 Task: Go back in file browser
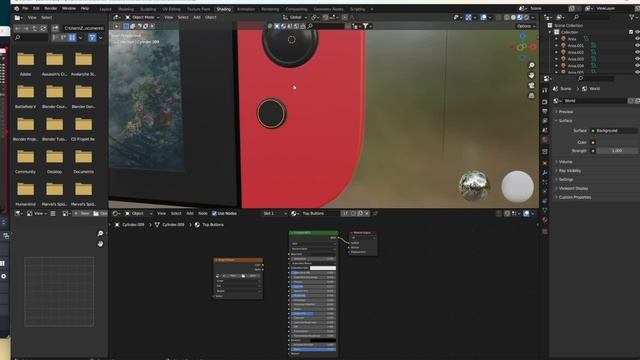pyautogui.click(x=18, y=28)
